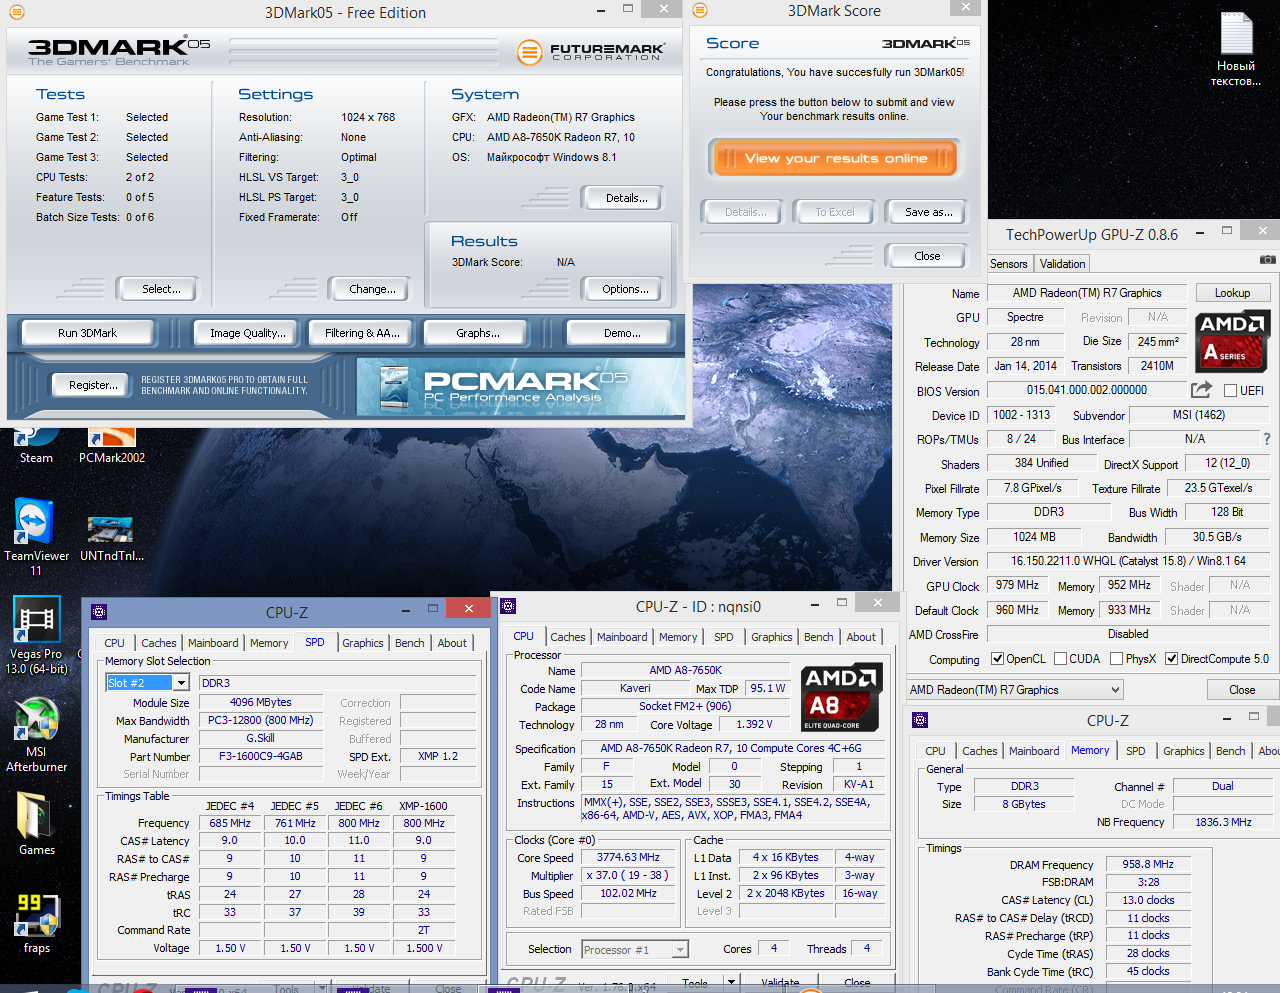Click Close button in GPU-Z

tap(1242, 690)
